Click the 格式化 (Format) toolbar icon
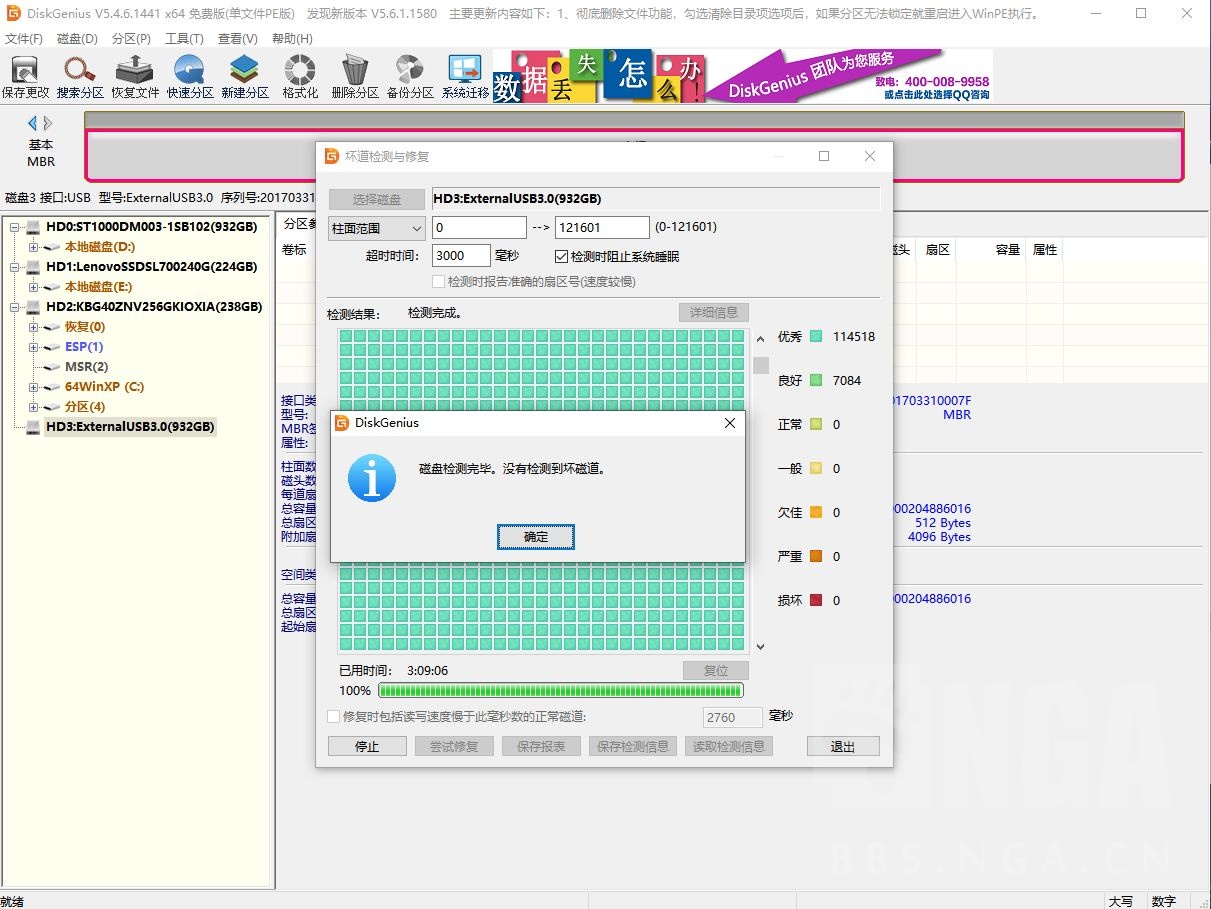The width and height of the screenshot is (1211, 909). 300,76
